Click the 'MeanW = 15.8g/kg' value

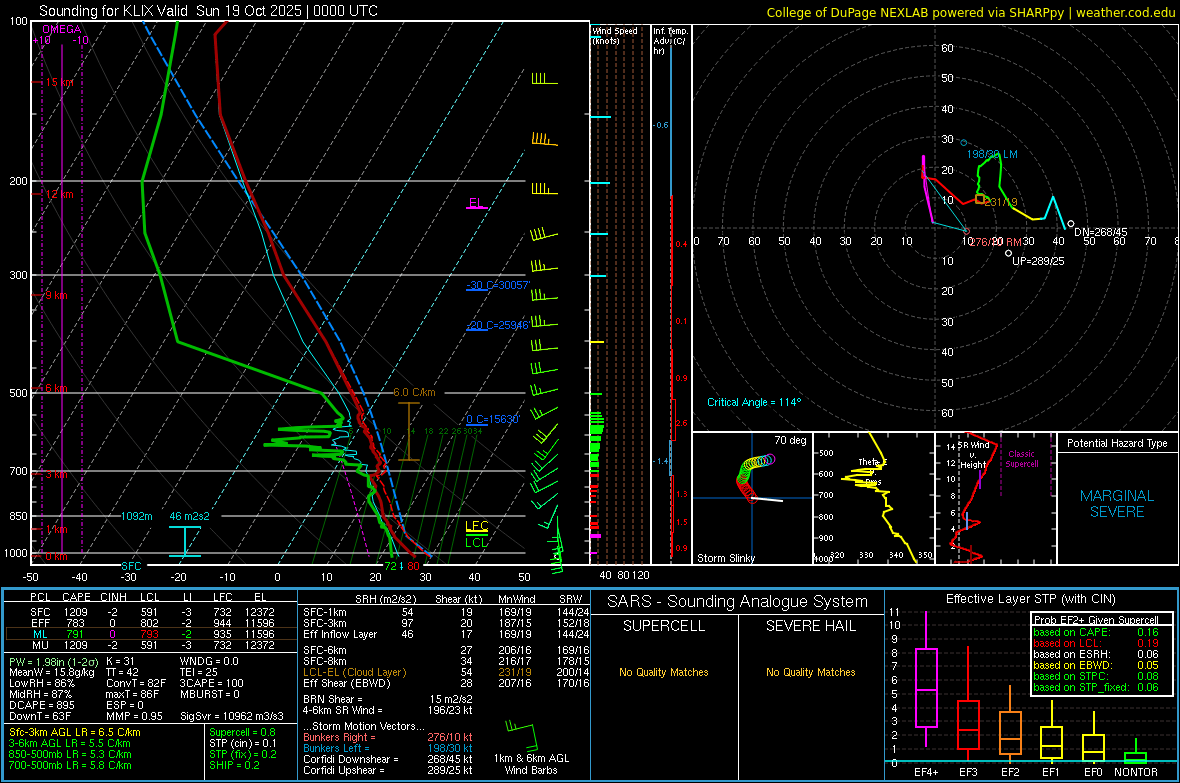pos(50,672)
